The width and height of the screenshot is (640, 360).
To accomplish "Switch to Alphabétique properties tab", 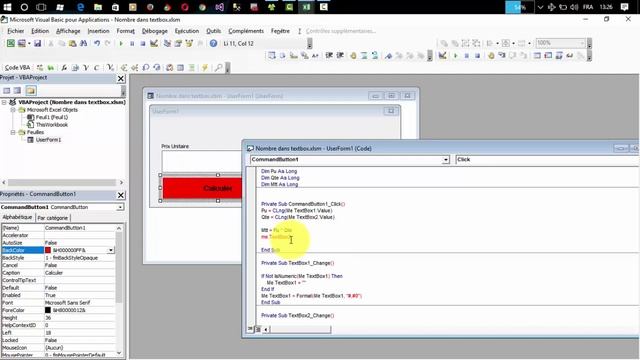I will click(17, 217).
